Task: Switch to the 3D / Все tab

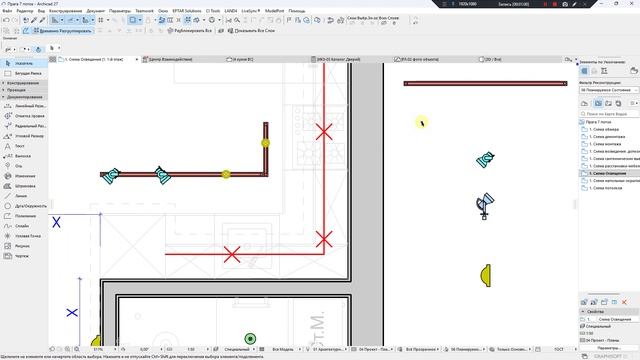Action: 518,60
